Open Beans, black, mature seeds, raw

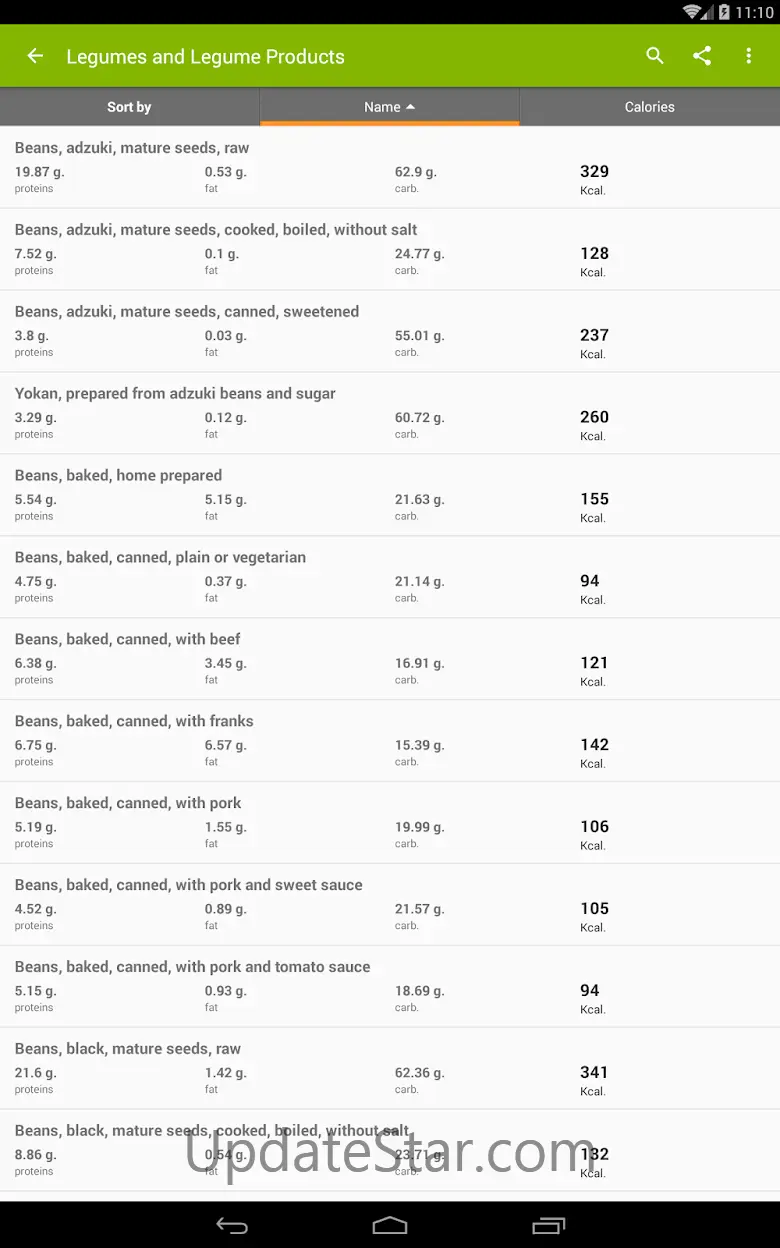389,1069
